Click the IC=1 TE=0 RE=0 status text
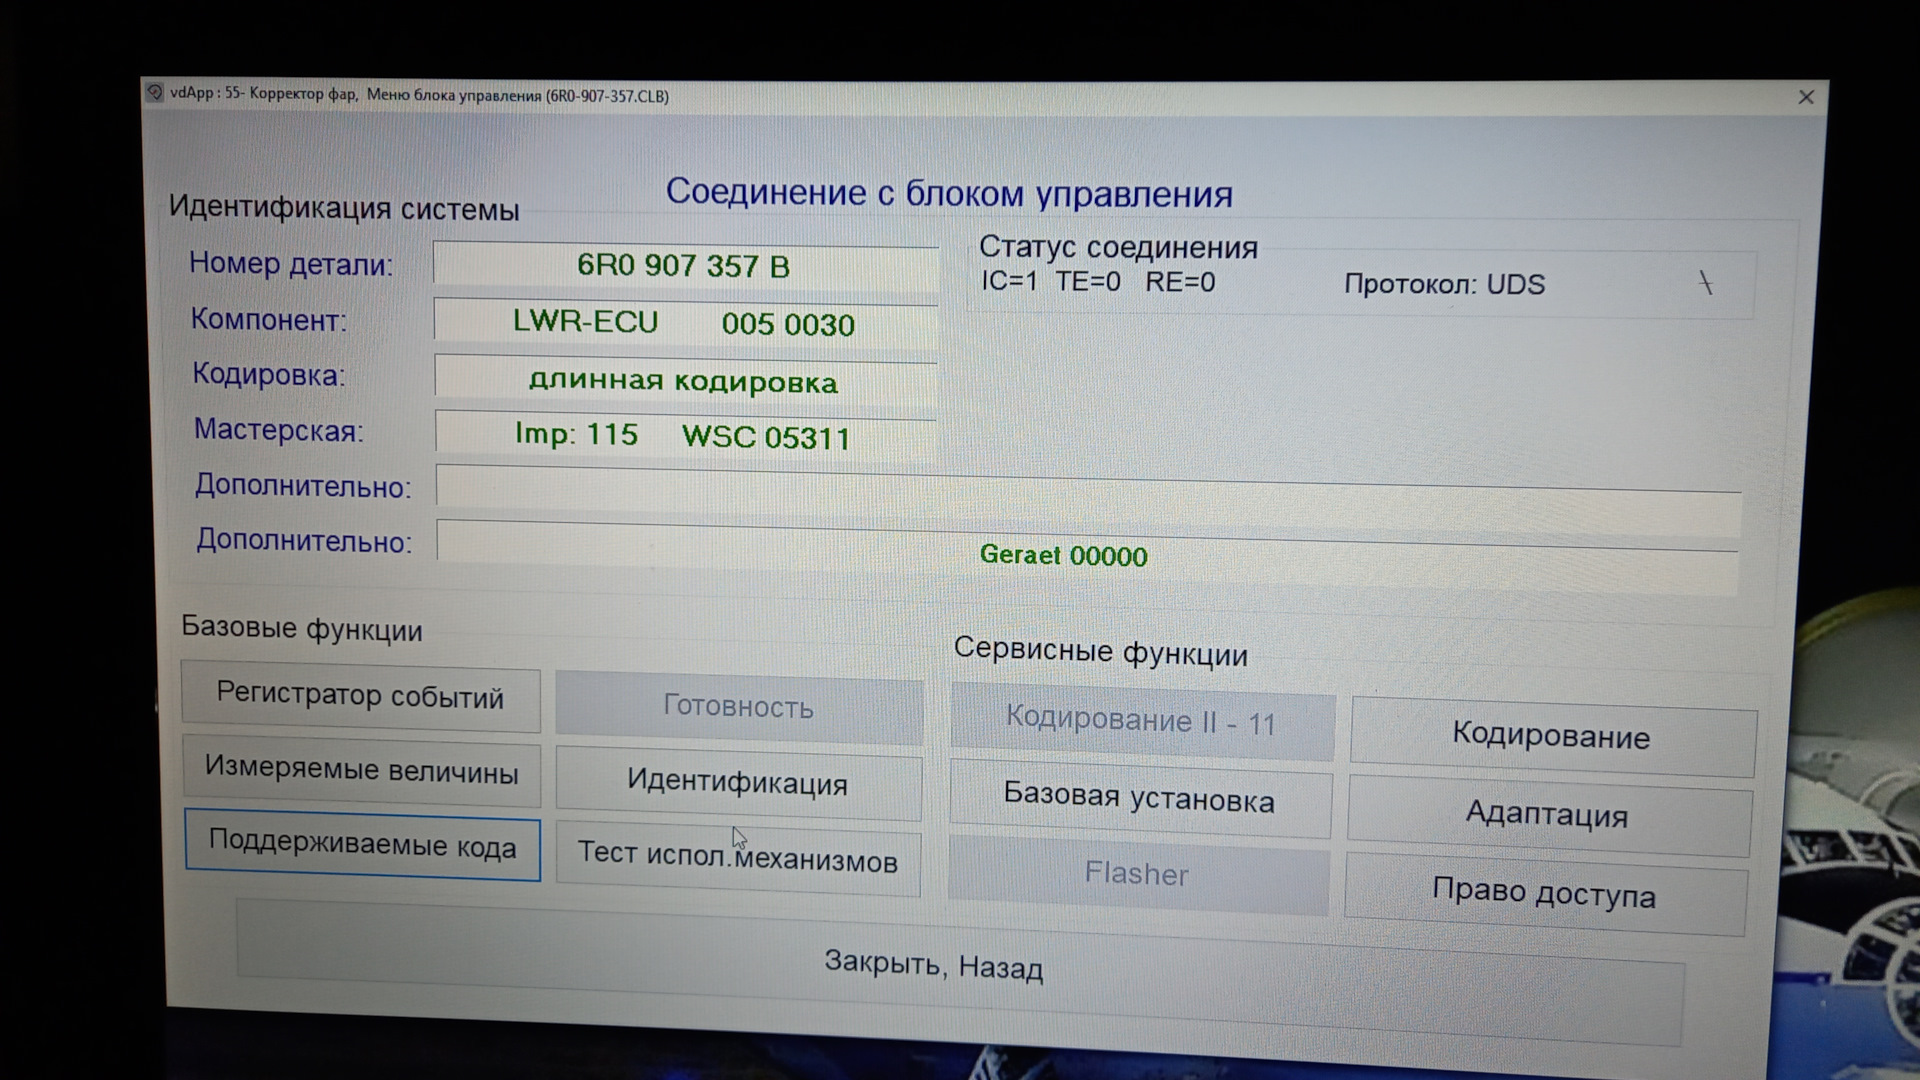The width and height of the screenshot is (1920, 1080). pos(1098,282)
